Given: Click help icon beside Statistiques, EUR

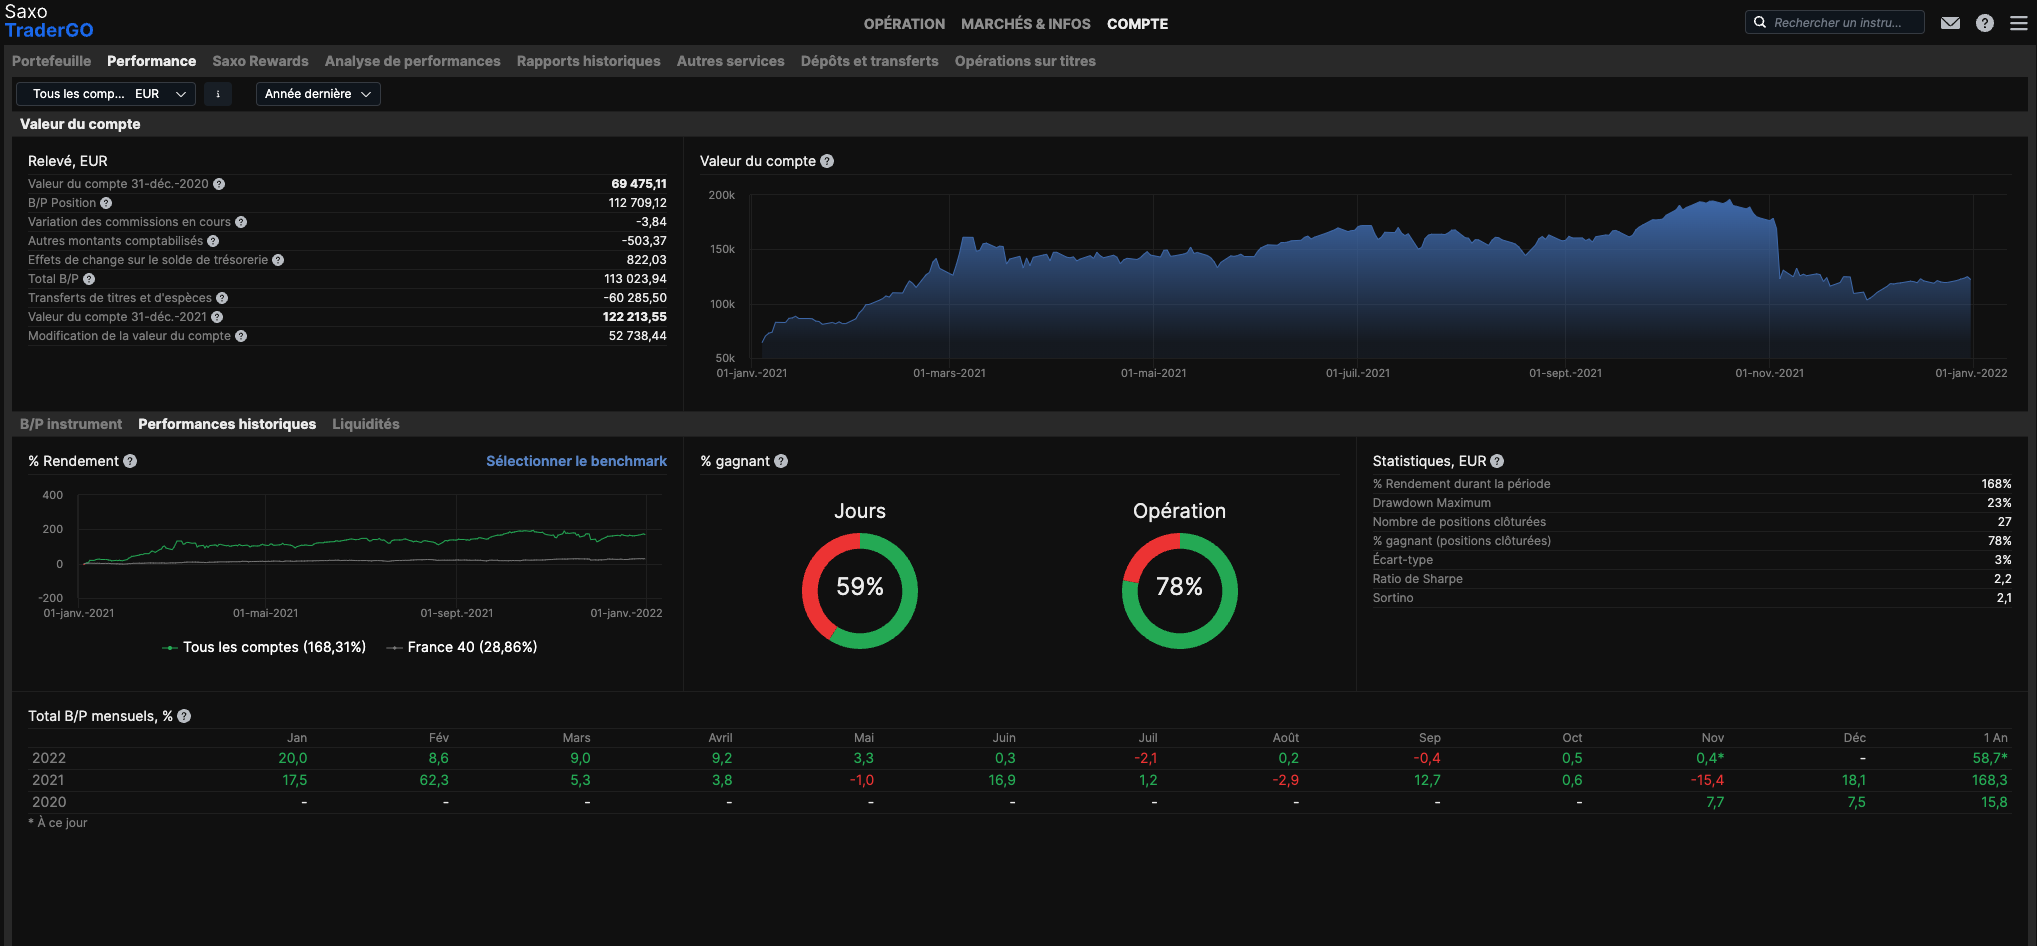Looking at the screenshot, I should coord(1497,461).
